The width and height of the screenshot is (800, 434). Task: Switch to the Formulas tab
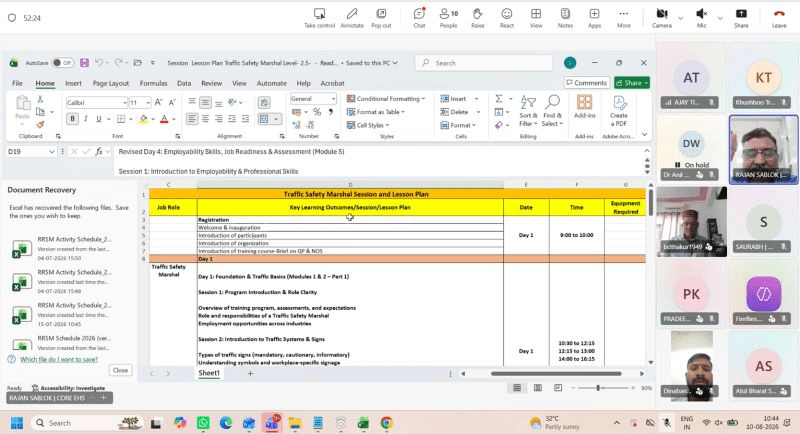153,83
